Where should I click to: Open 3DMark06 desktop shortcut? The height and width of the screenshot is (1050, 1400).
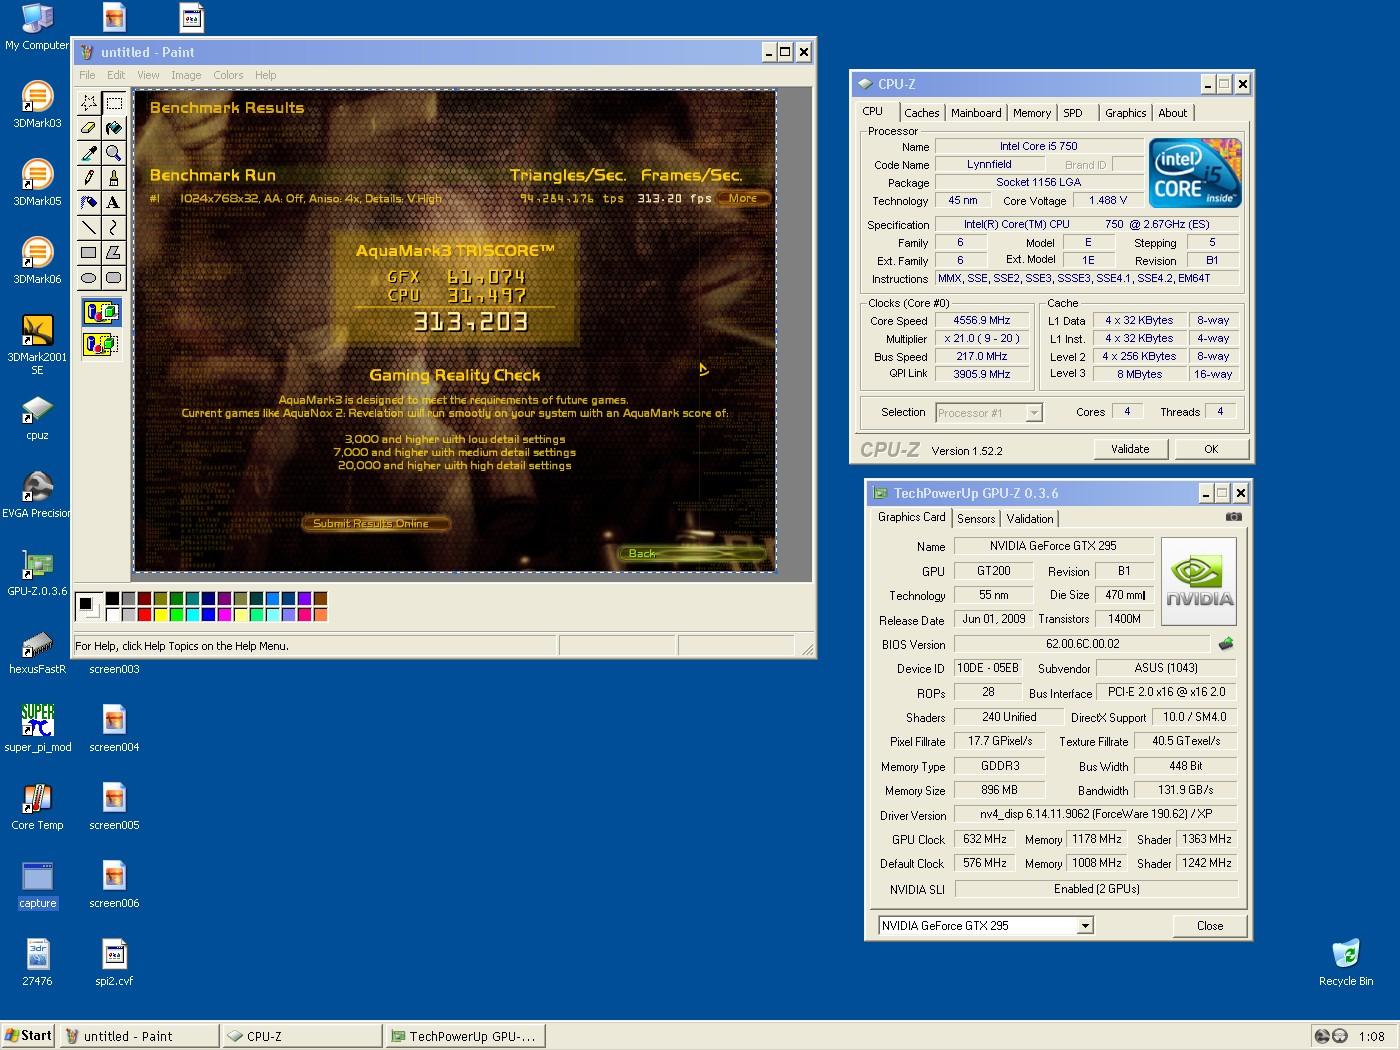[37, 261]
